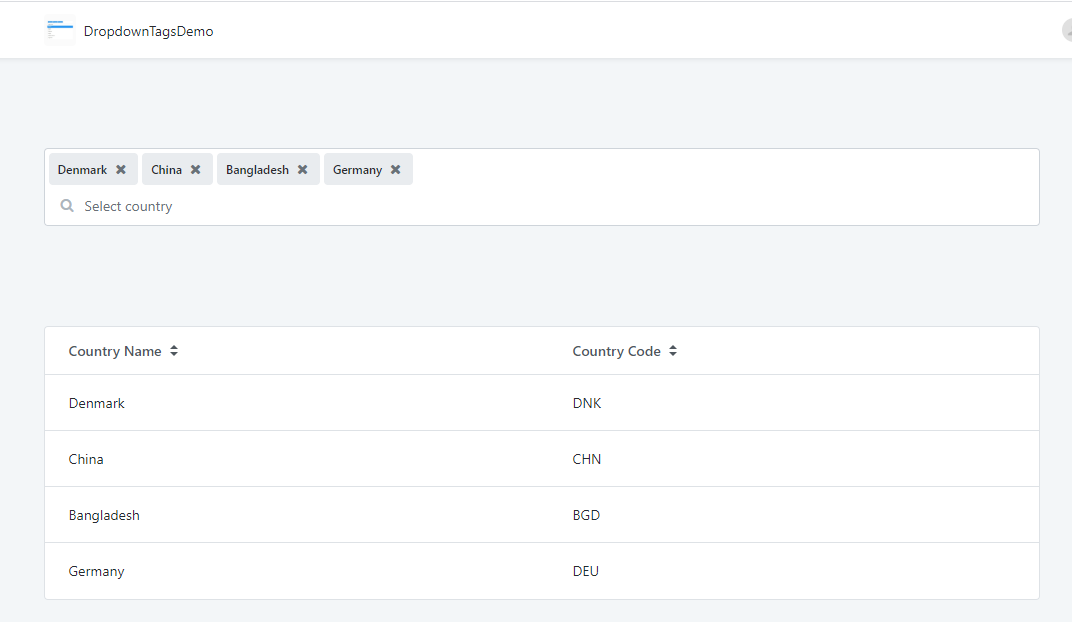The height and width of the screenshot is (622, 1072).
Task: Remove the Bangladesh tag
Action: tap(302, 170)
